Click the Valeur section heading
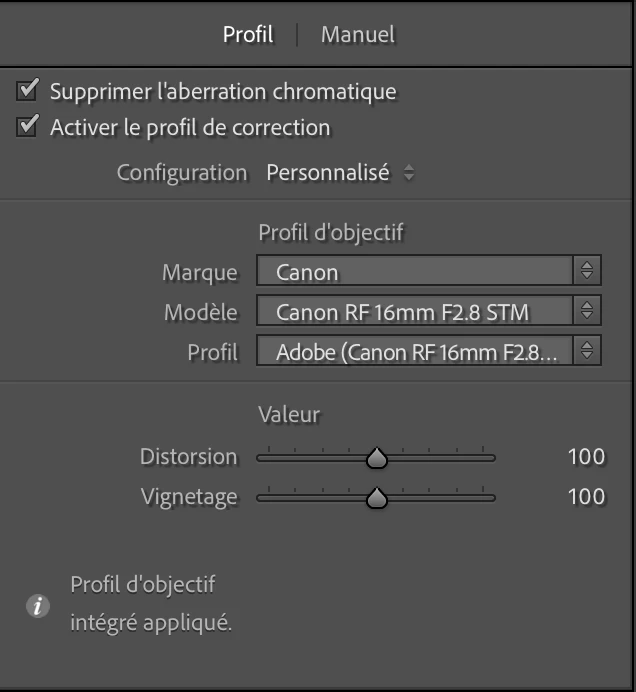Image resolution: width=636 pixels, height=692 pixels. [x=289, y=414]
